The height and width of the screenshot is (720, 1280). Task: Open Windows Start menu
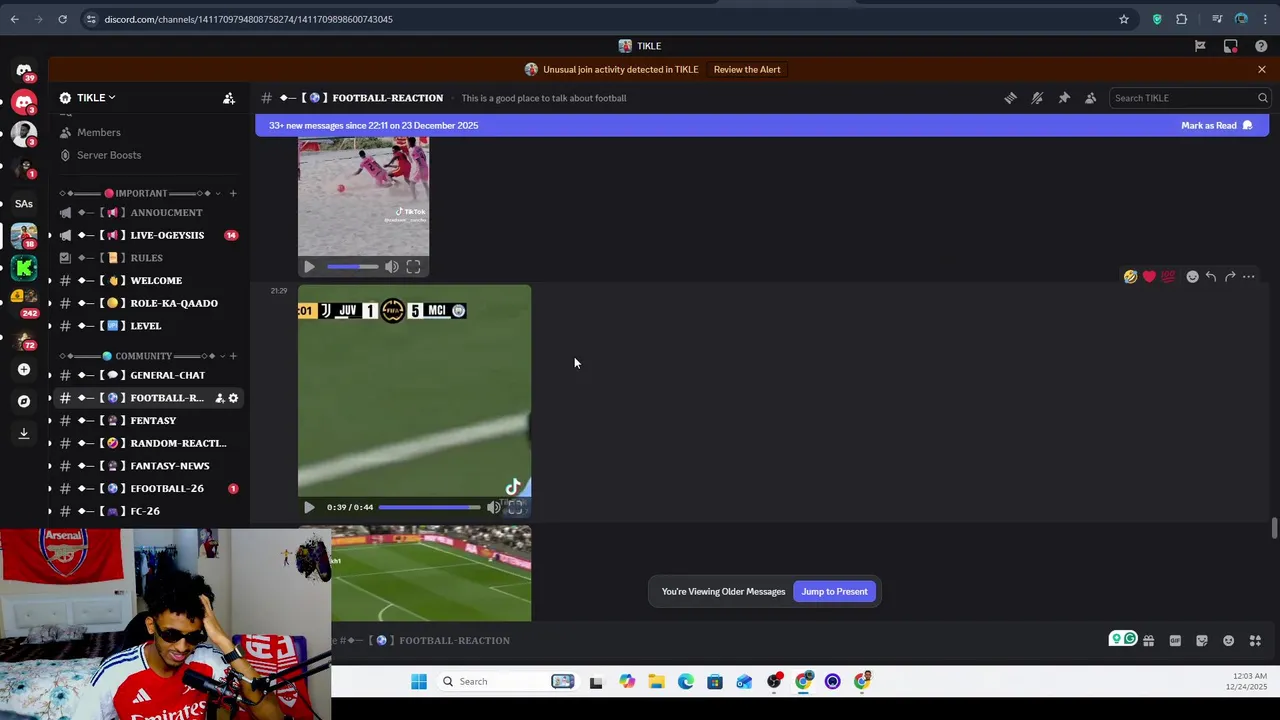pyautogui.click(x=419, y=682)
